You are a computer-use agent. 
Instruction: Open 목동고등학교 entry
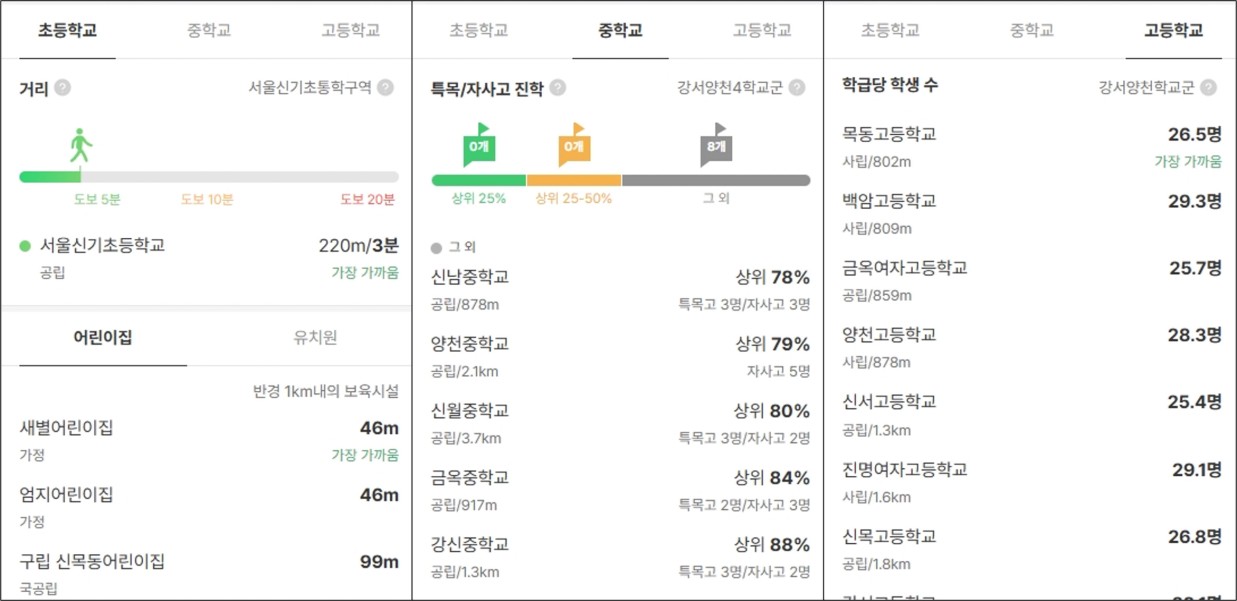click(1032, 147)
